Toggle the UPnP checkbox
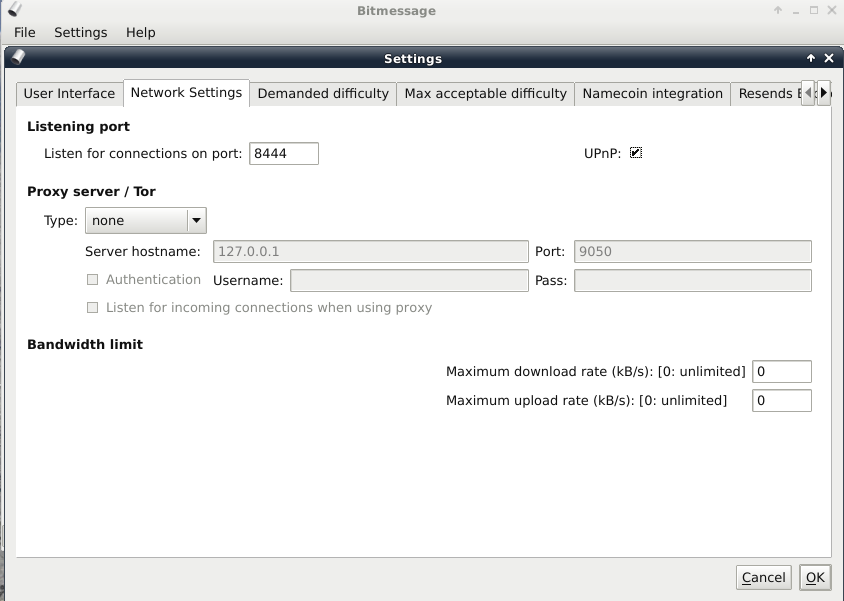Image resolution: width=844 pixels, height=601 pixels. (636, 153)
